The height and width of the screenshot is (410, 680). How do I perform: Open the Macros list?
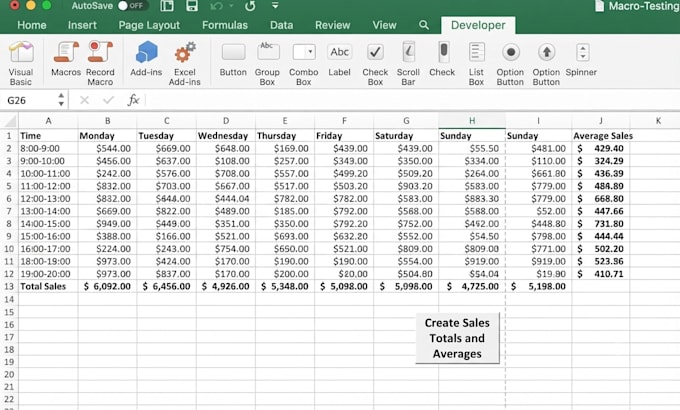pyautogui.click(x=66, y=59)
